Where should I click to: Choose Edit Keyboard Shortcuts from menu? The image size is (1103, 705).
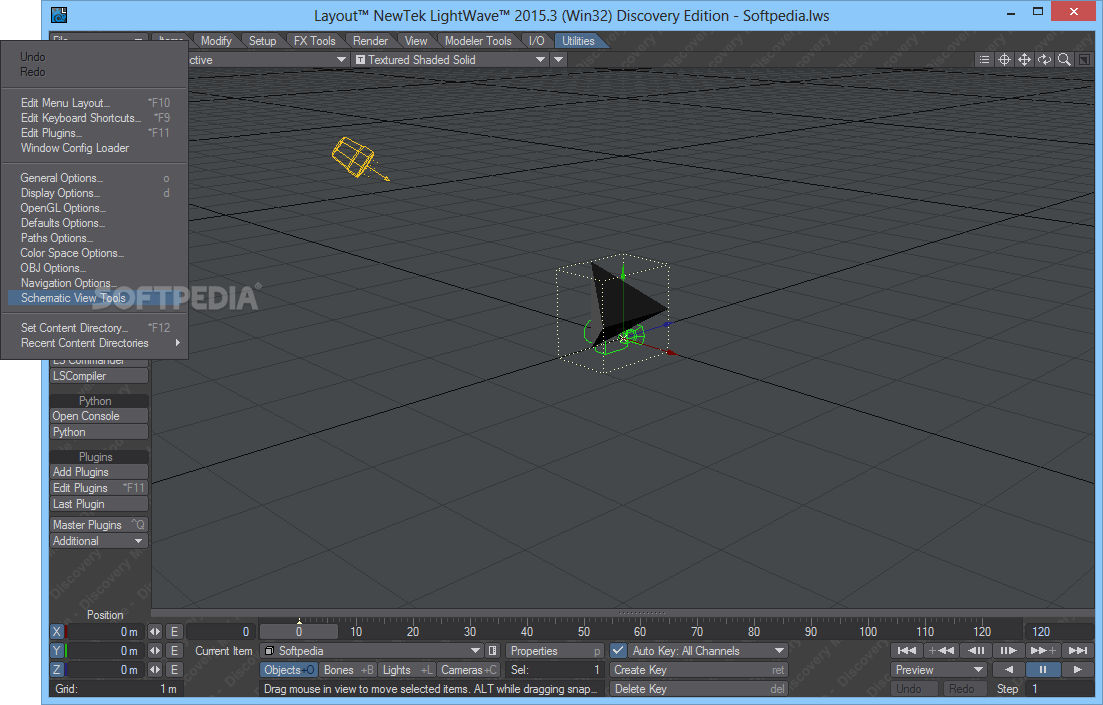pos(94,118)
